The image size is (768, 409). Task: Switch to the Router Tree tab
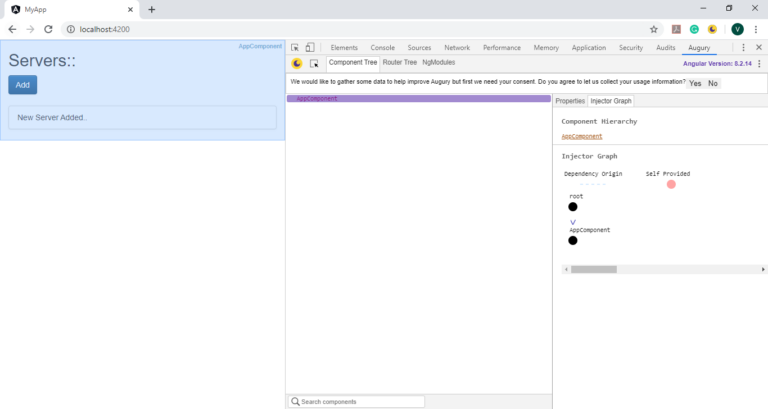[x=399, y=63]
